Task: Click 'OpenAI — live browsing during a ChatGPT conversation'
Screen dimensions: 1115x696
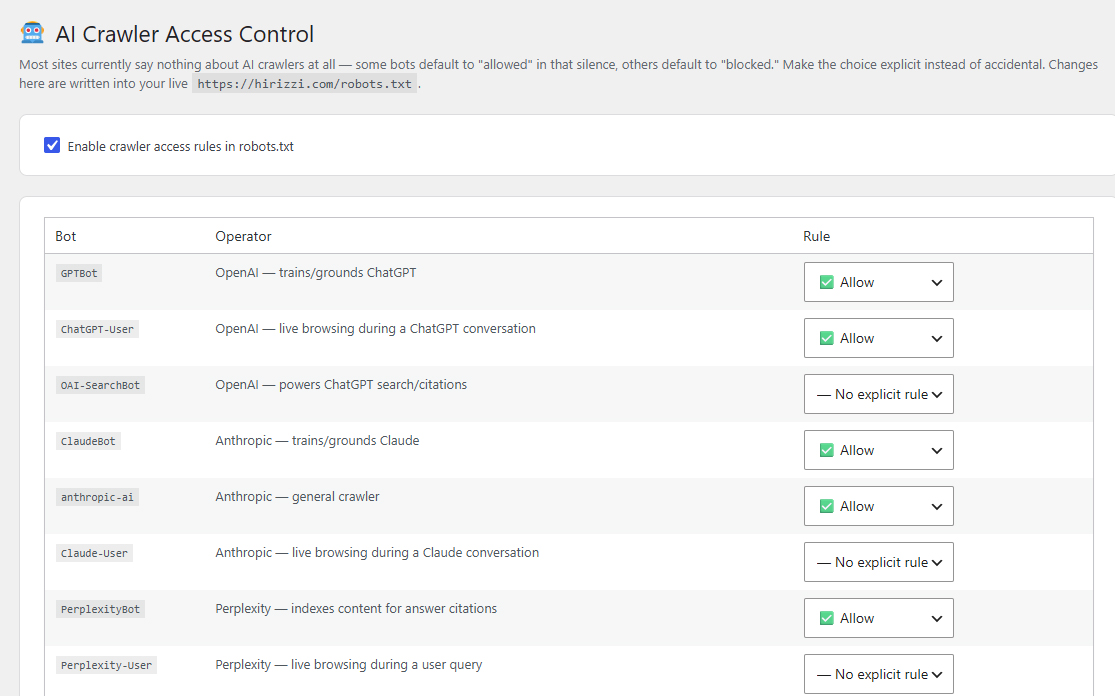Action: pos(375,328)
